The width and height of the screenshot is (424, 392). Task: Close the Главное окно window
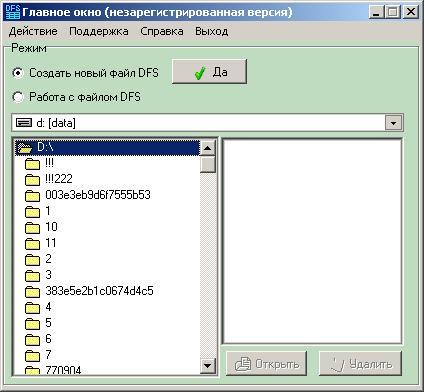(410, 12)
